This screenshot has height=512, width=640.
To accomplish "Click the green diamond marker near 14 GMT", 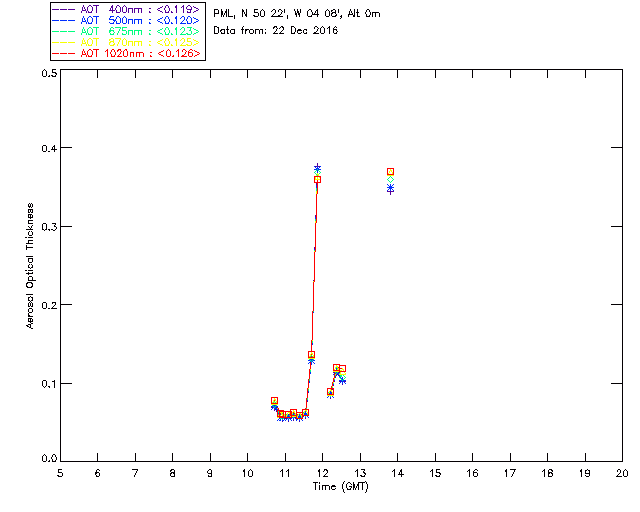I will [391, 180].
